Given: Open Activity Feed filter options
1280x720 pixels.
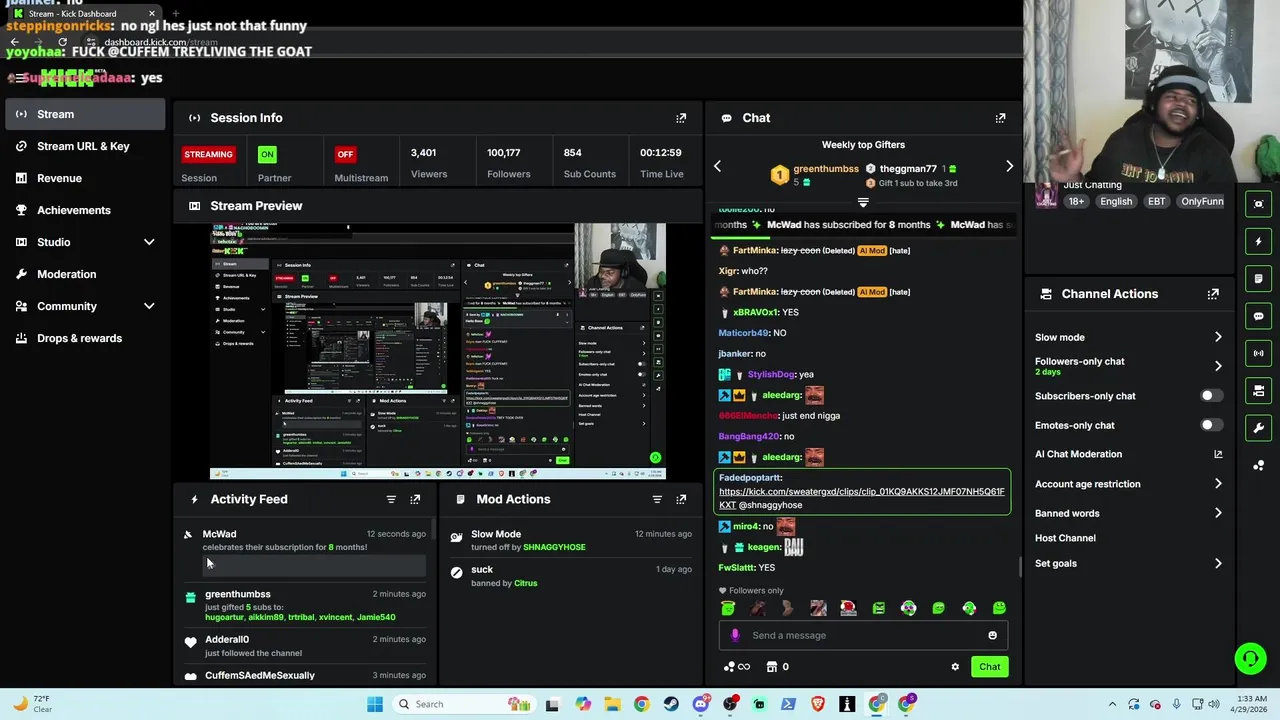Looking at the screenshot, I should click(391, 499).
